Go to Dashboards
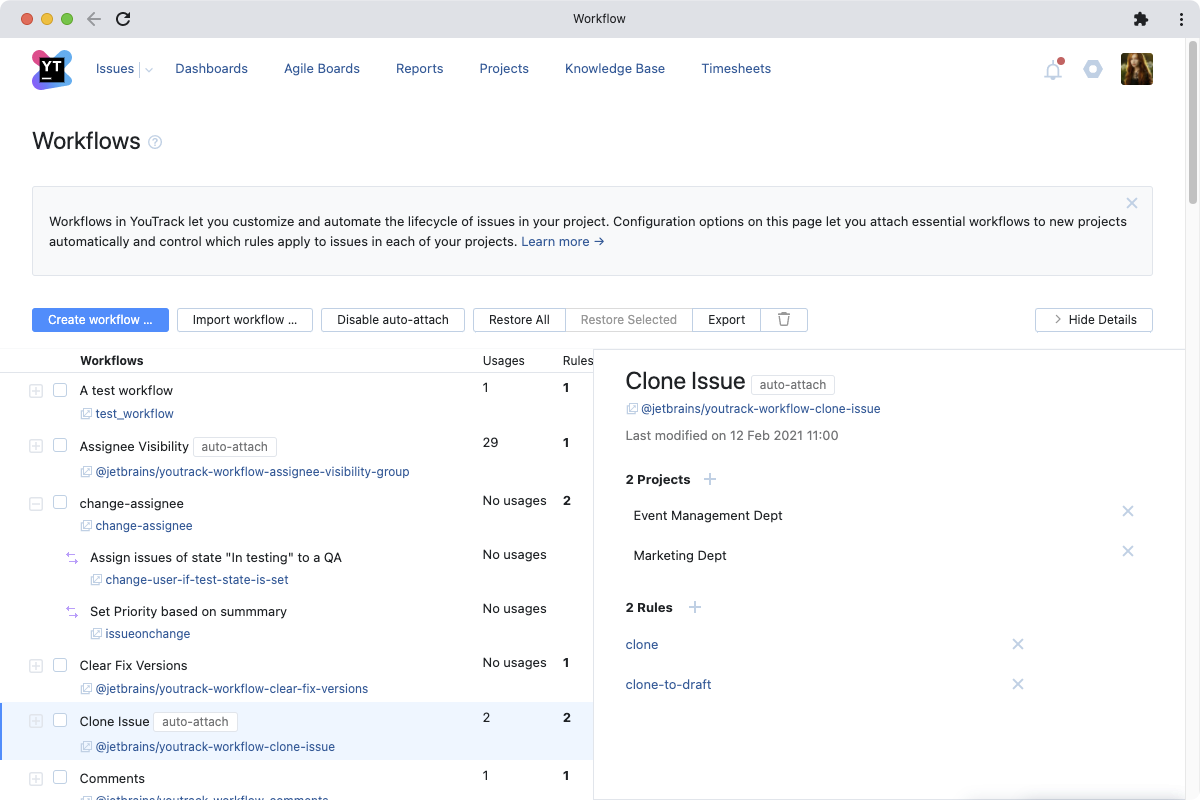 [211, 69]
